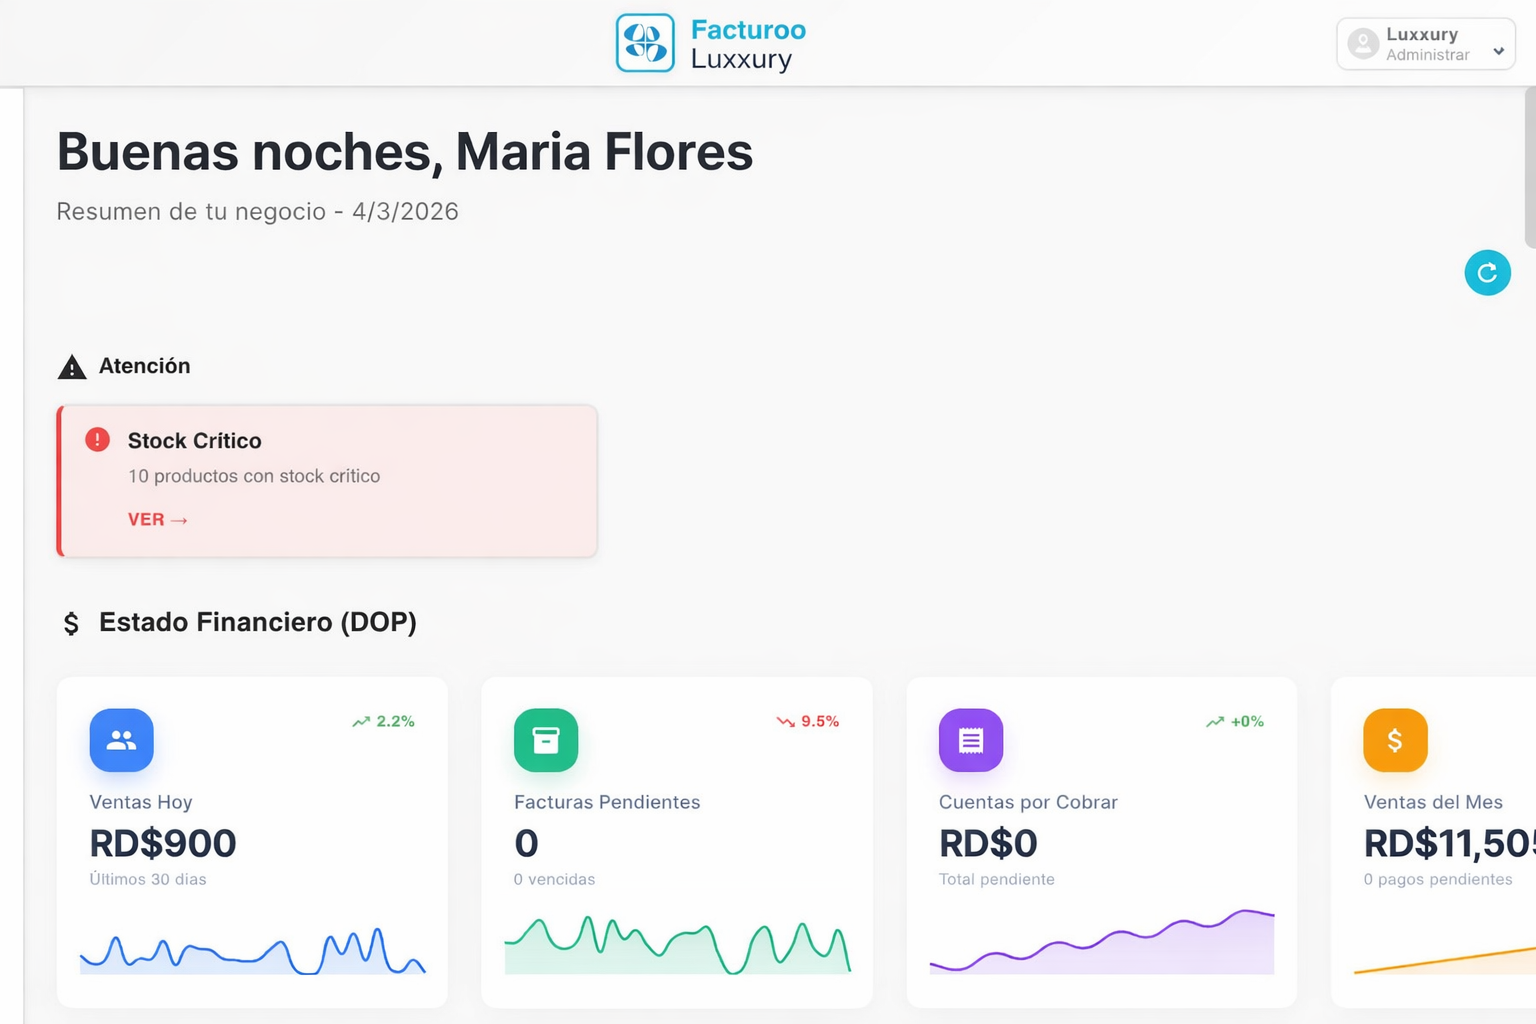The image size is (1536, 1024).
Task: Click the 'Facturas Pendientes' label
Action: [x=607, y=802]
